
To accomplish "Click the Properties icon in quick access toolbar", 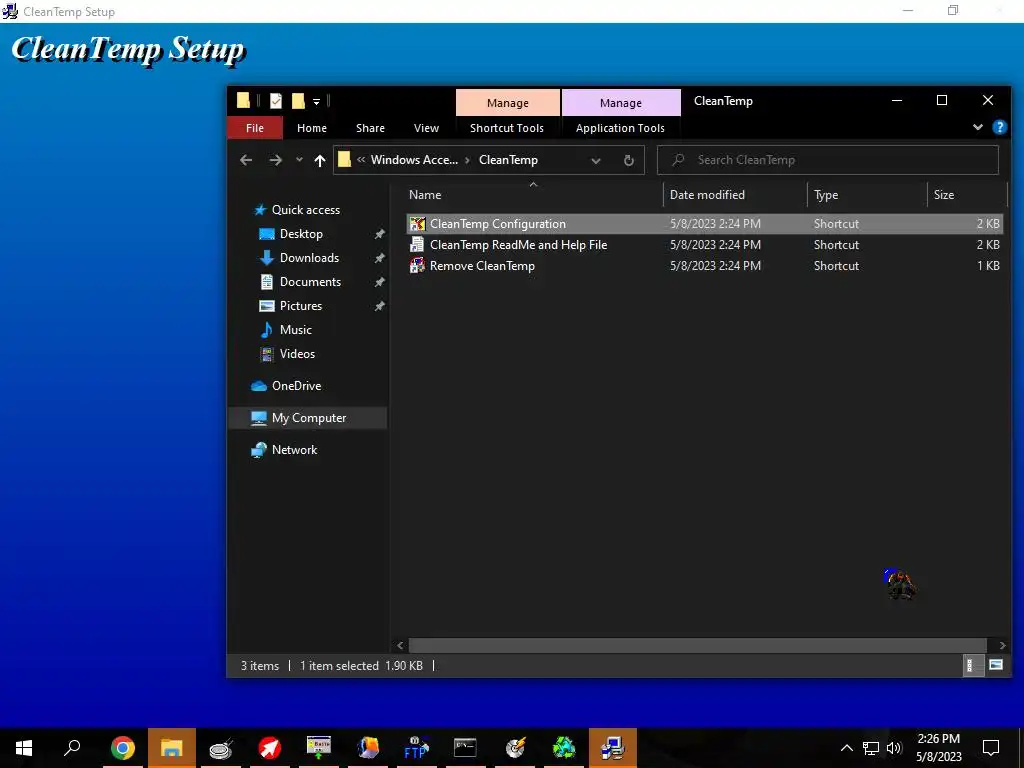I will point(276,101).
